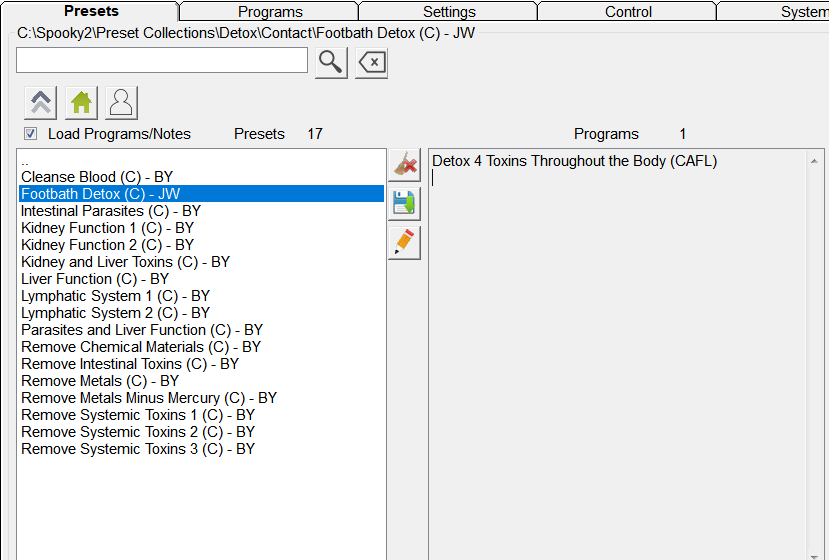Select Cleanse Blood (C) - BY preset

(97, 177)
